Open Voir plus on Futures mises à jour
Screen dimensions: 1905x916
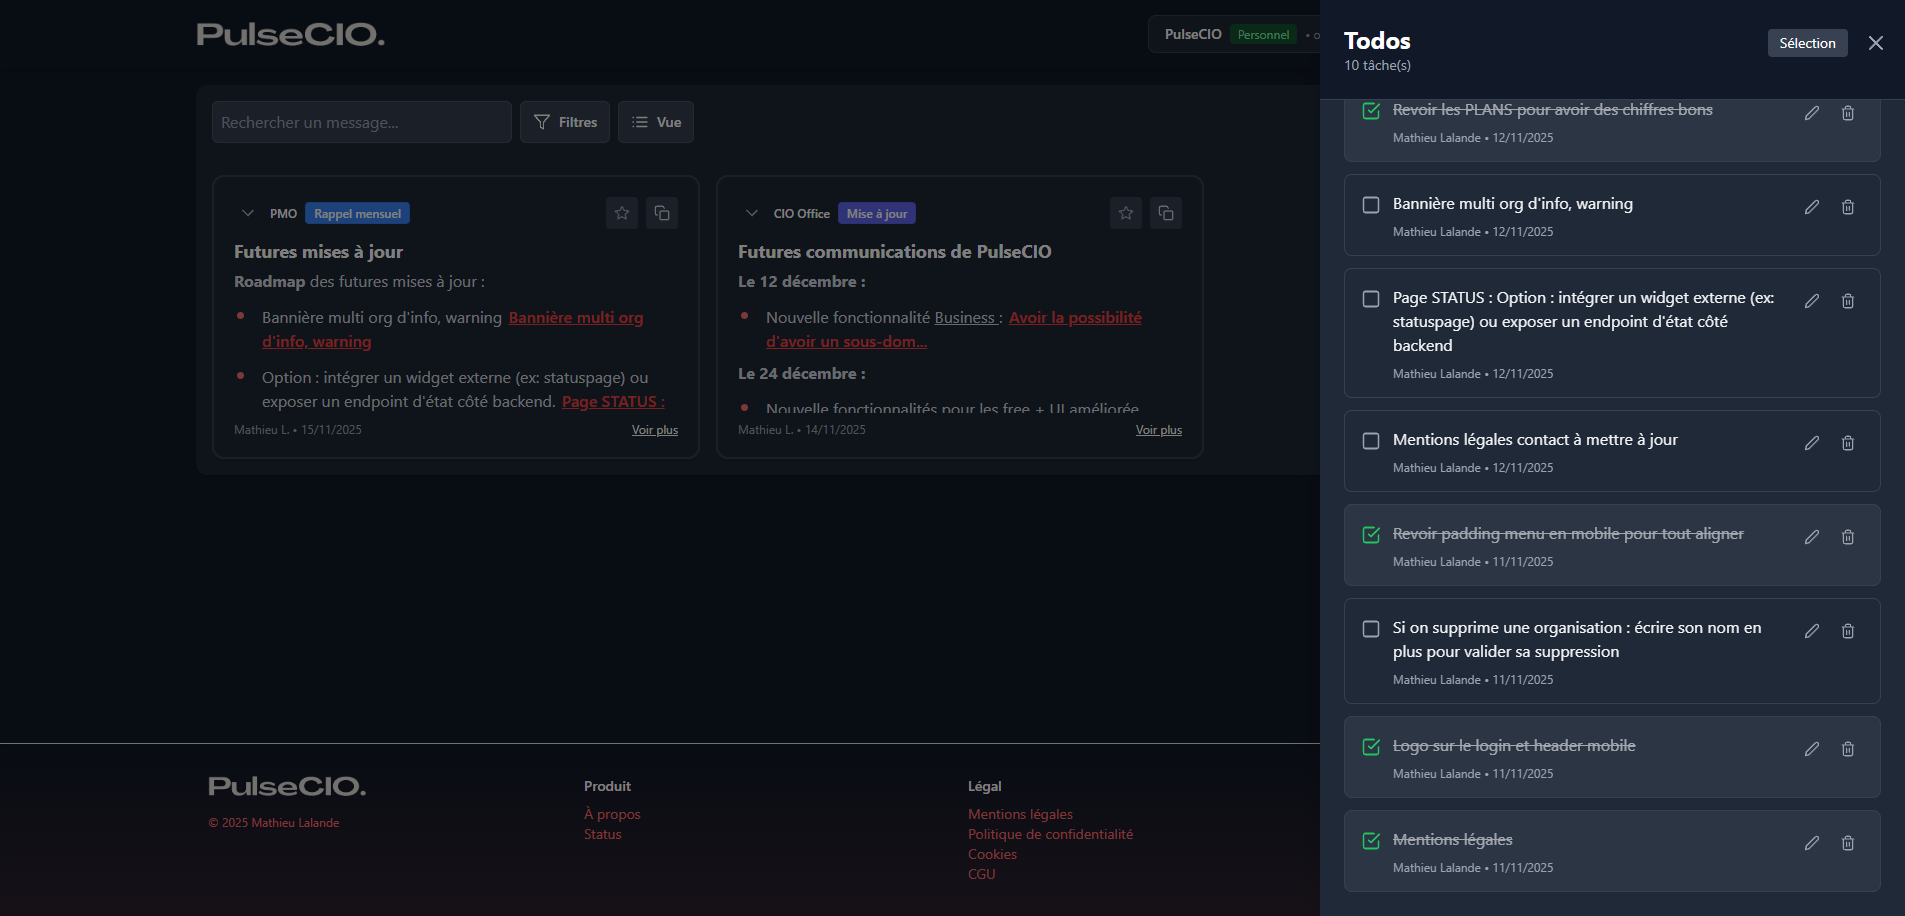click(x=655, y=430)
